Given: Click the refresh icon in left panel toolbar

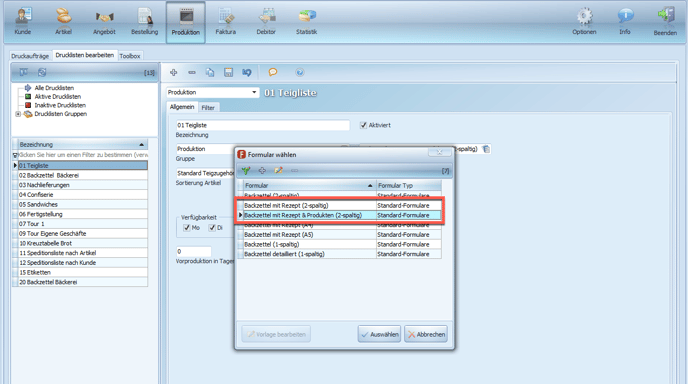Looking at the screenshot, I should [42, 72].
